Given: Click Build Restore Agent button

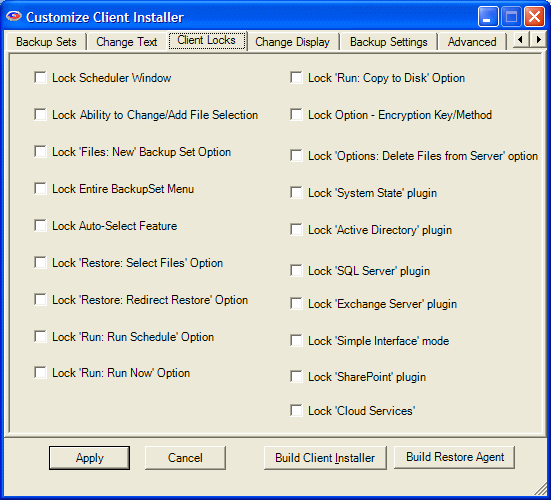Looking at the screenshot, I should 455,457.
